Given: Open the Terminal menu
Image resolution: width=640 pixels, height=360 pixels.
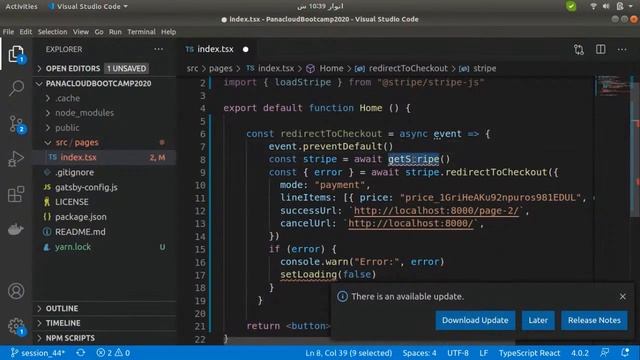Looking at the screenshot, I should pyautogui.click(x=141, y=32).
